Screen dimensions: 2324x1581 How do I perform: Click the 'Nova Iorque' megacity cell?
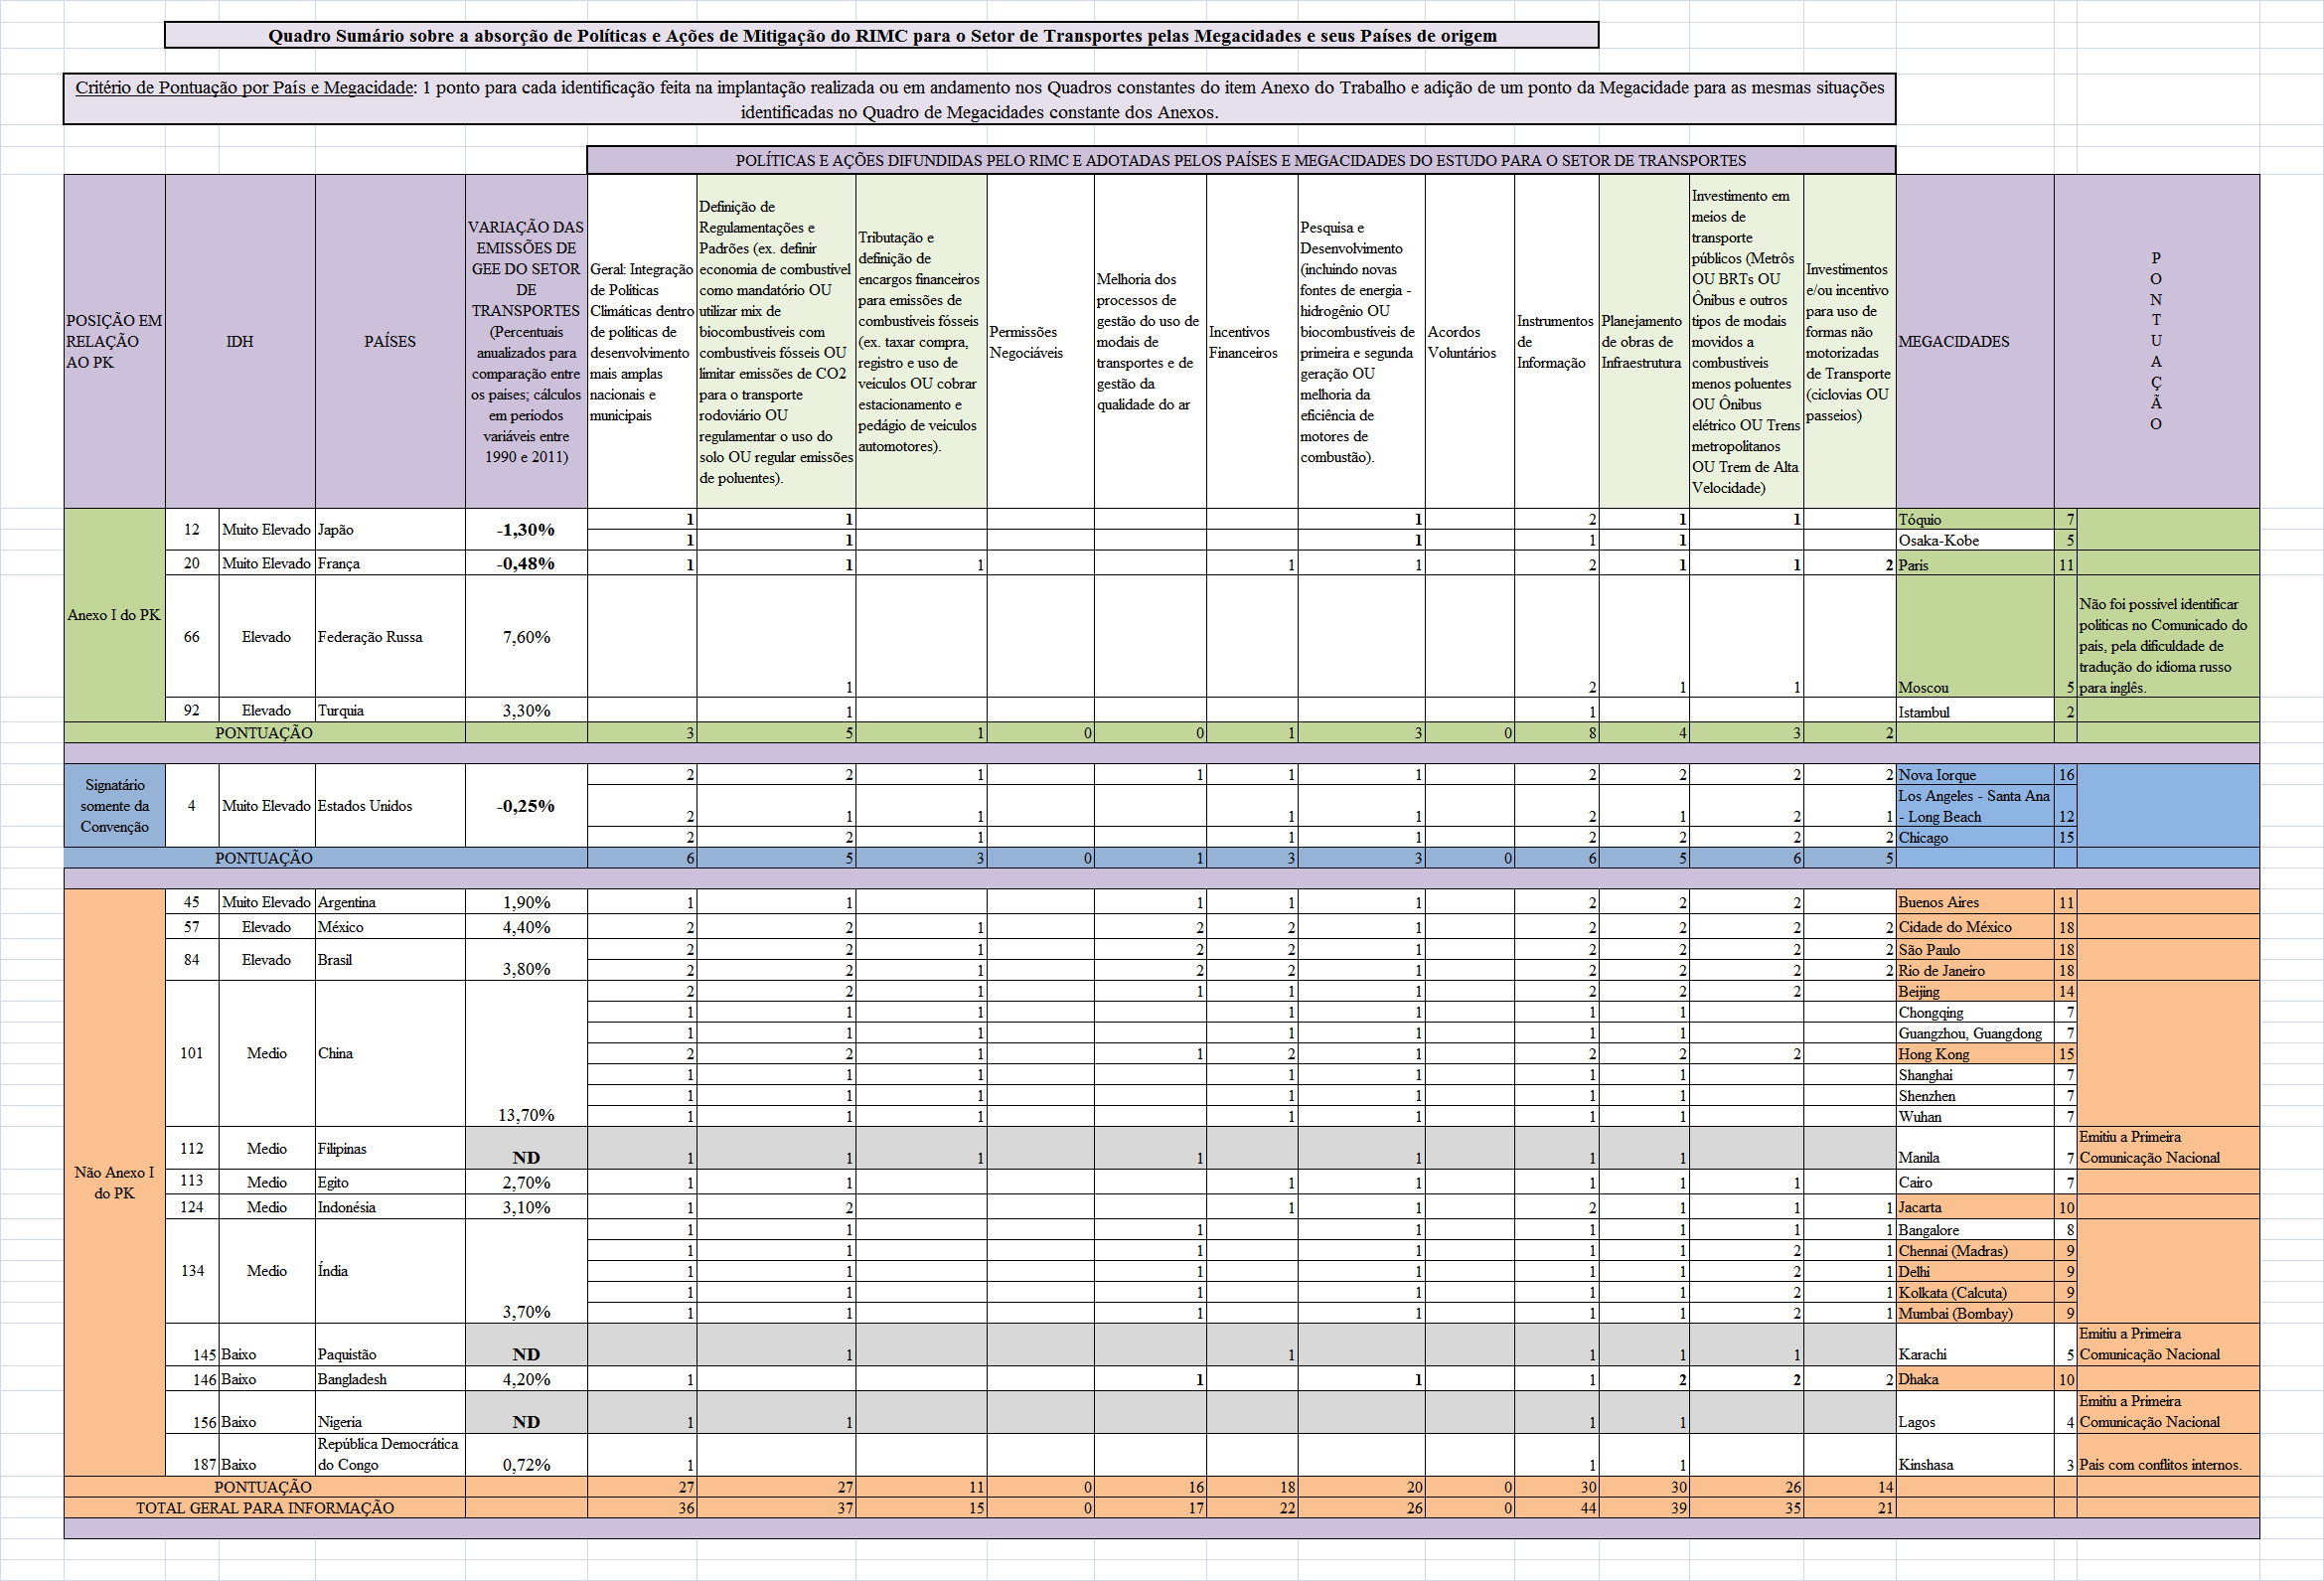point(1975,774)
